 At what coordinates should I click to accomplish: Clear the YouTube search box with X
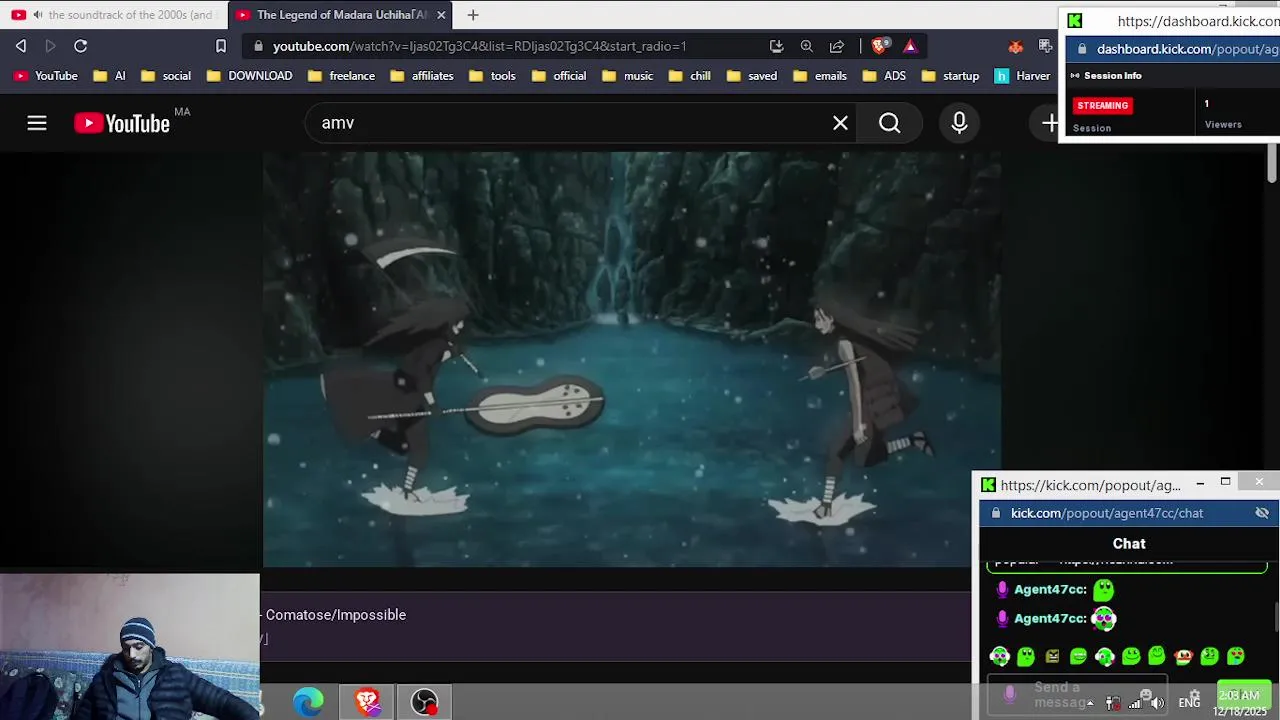click(x=840, y=123)
